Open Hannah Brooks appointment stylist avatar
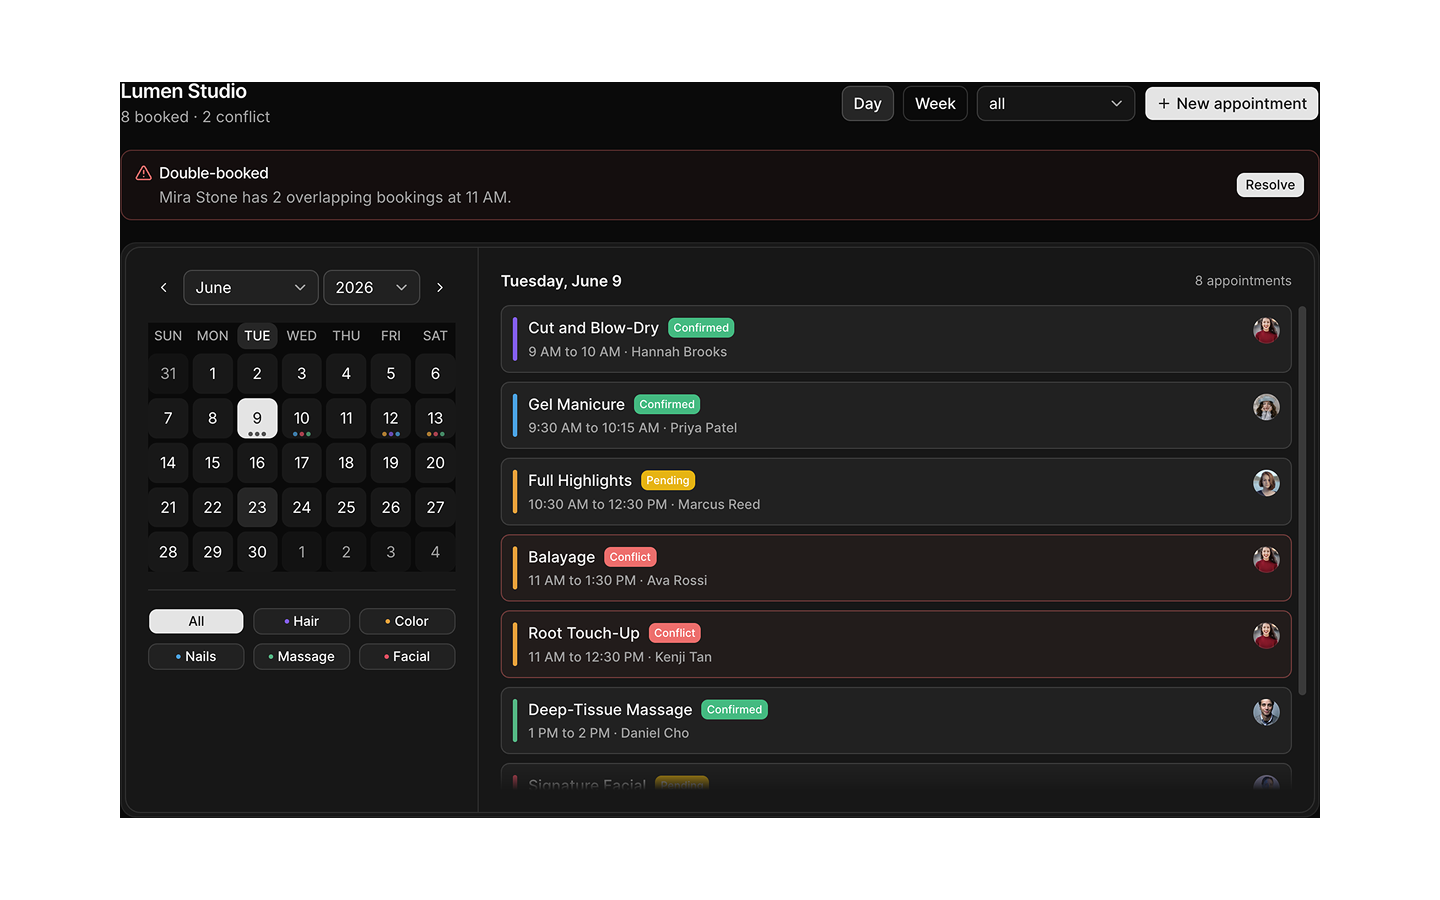This screenshot has width=1440, height=900. (x=1266, y=330)
